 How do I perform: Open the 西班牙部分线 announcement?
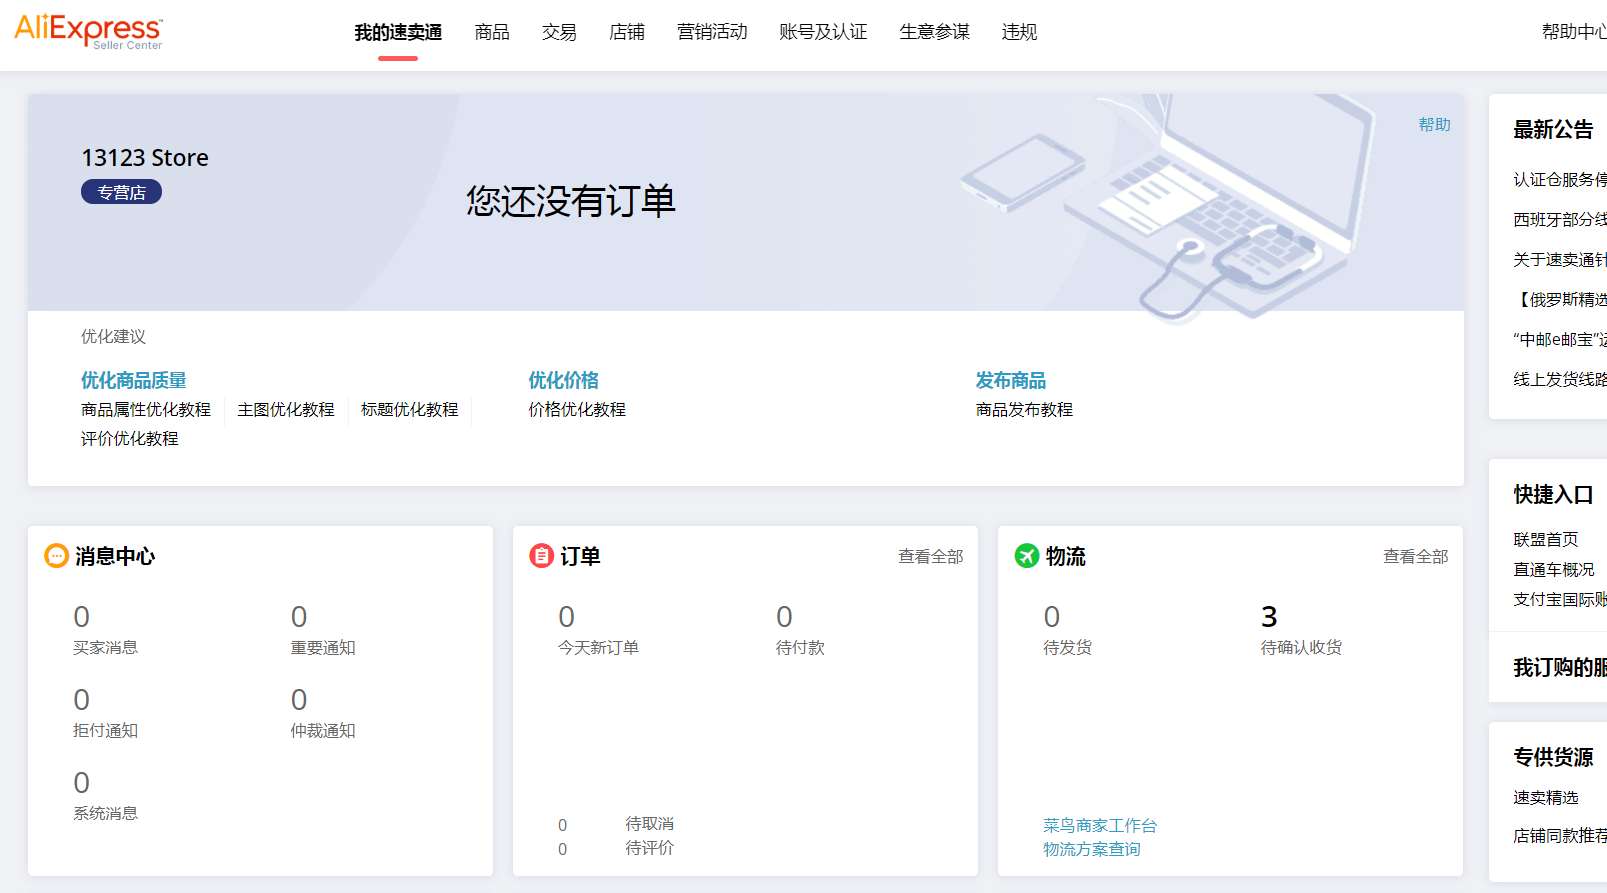coord(1560,219)
